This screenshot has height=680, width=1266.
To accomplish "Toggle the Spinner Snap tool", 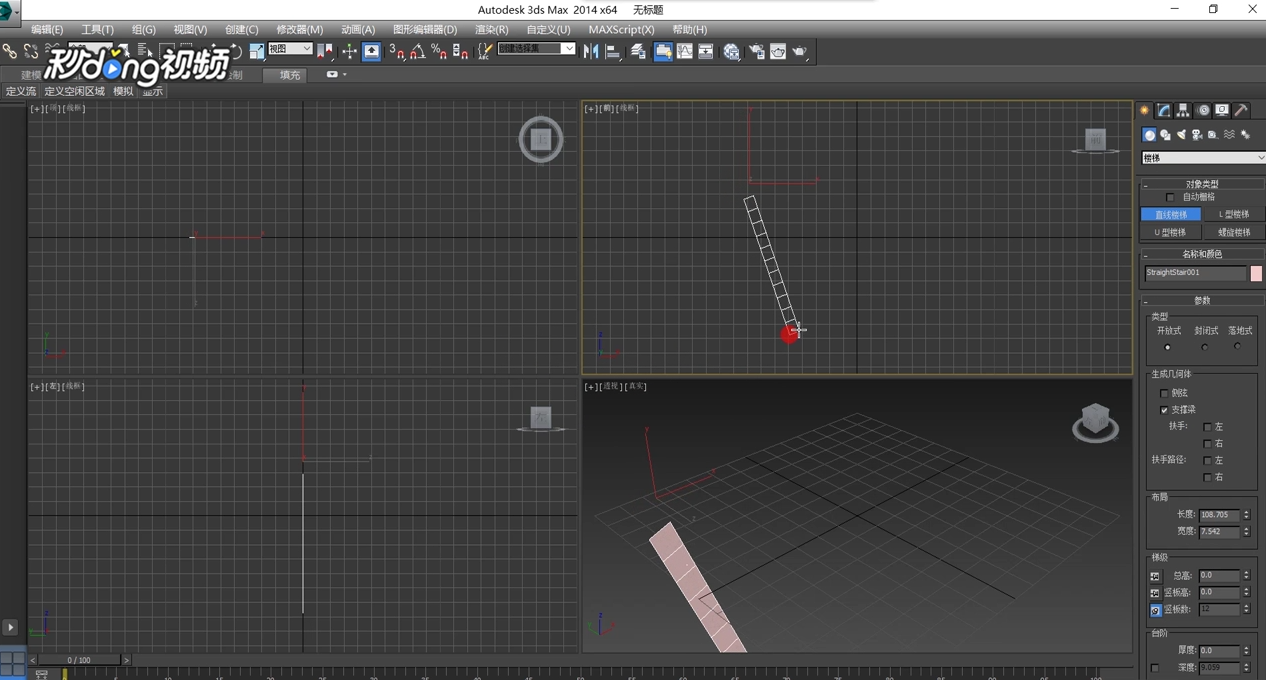I will (x=461, y=51).
